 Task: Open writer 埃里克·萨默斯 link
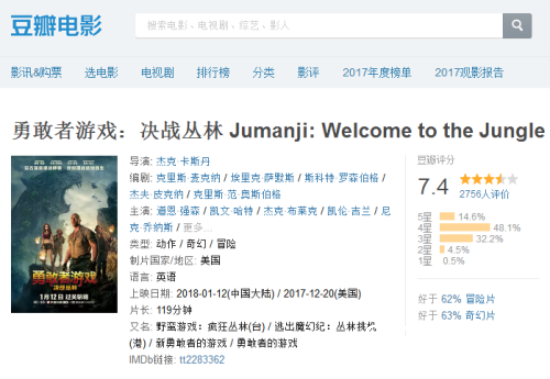[x=262, y=178]
